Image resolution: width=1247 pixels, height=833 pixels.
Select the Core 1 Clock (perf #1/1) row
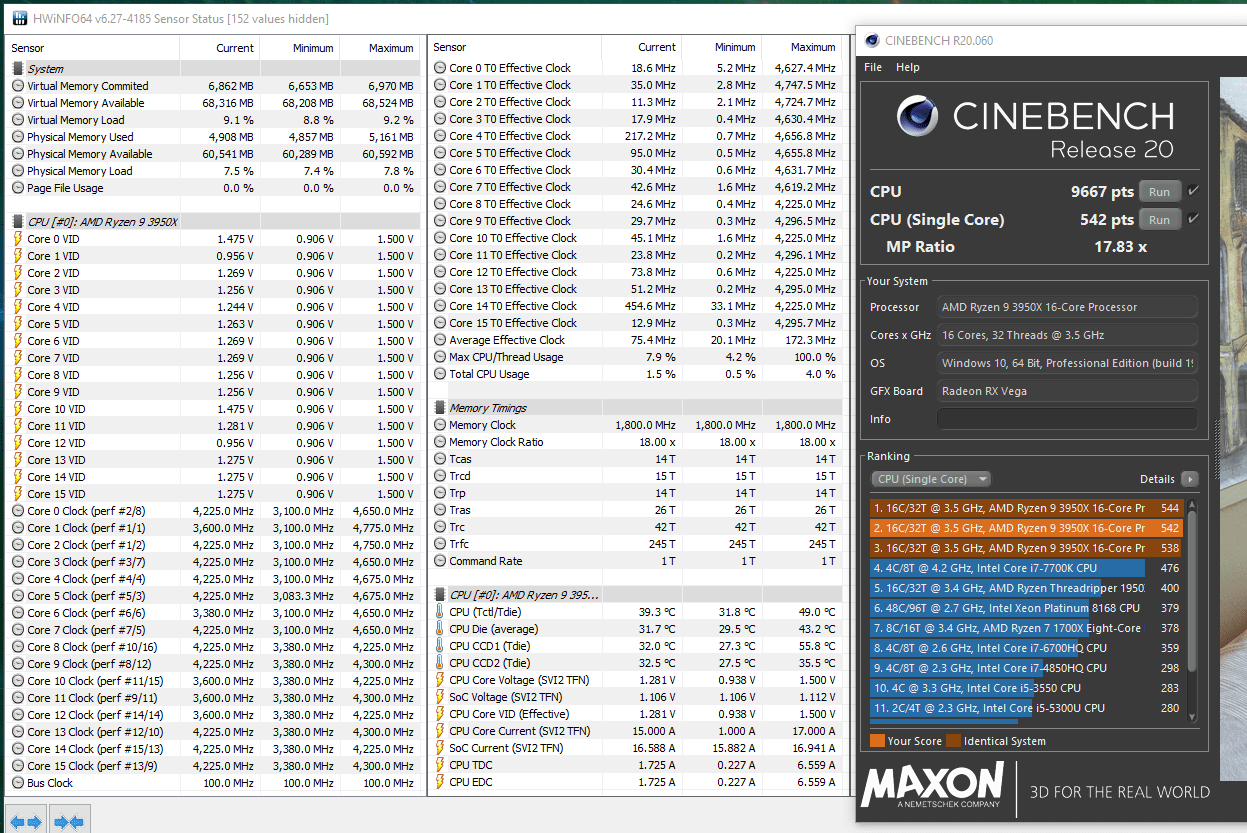click(x=213, y=528)
